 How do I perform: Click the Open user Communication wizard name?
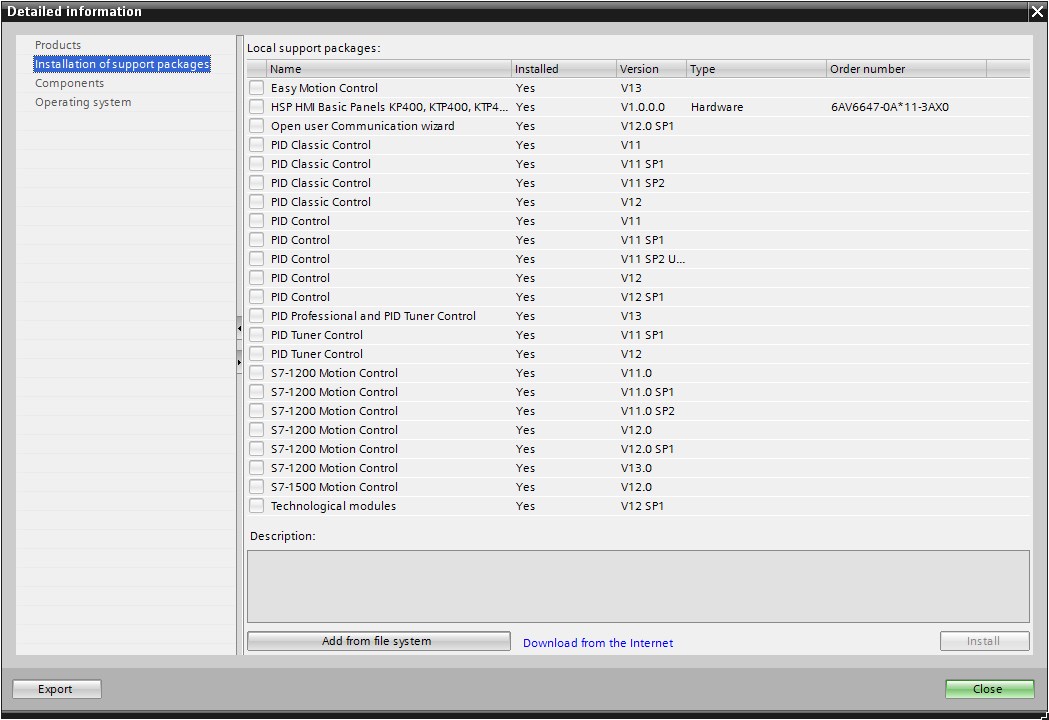click(362, 126)
